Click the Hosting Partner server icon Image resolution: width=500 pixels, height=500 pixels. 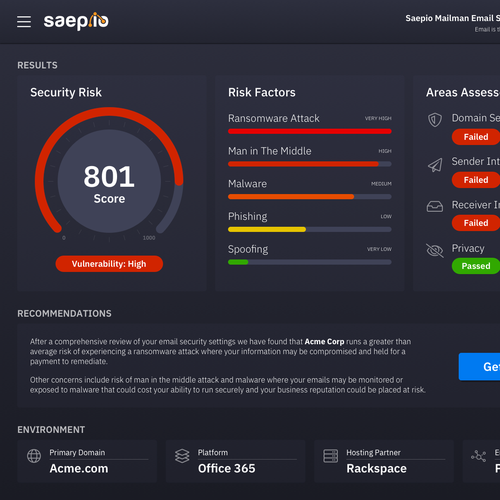point(331,456)
